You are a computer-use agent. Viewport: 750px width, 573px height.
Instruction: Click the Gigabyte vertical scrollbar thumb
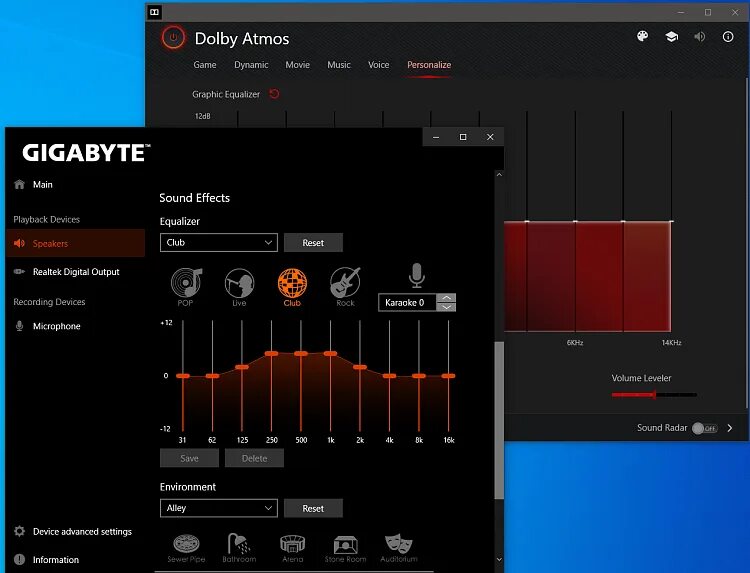coord(499,420)
